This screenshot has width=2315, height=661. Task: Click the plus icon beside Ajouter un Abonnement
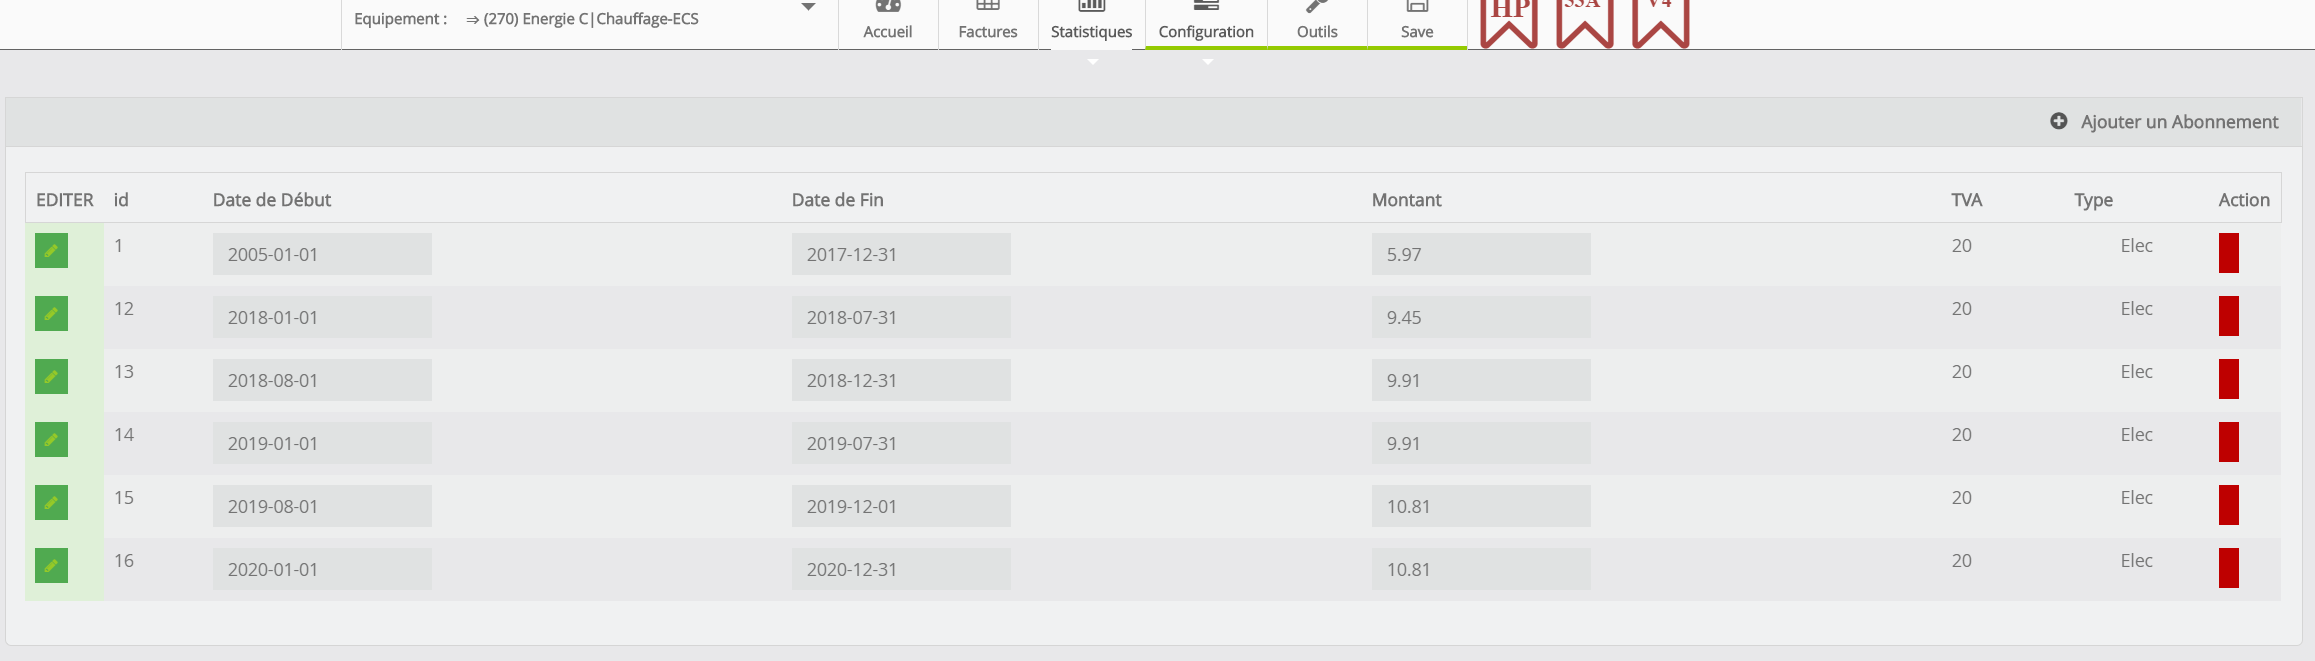pos(2058,121)
